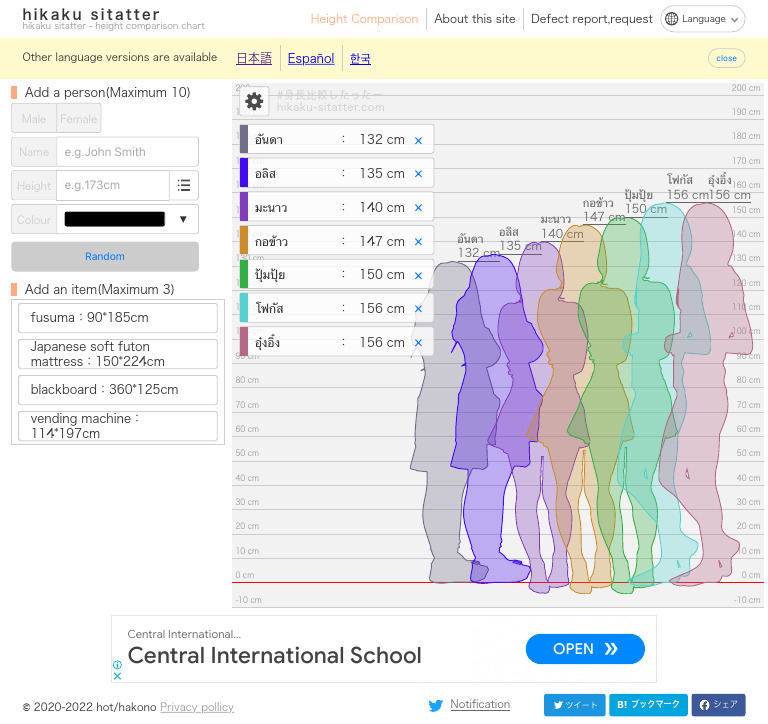This screenshot has width=768, height=724.
Task: Add the vending machine item
Action: pos(118,426)
